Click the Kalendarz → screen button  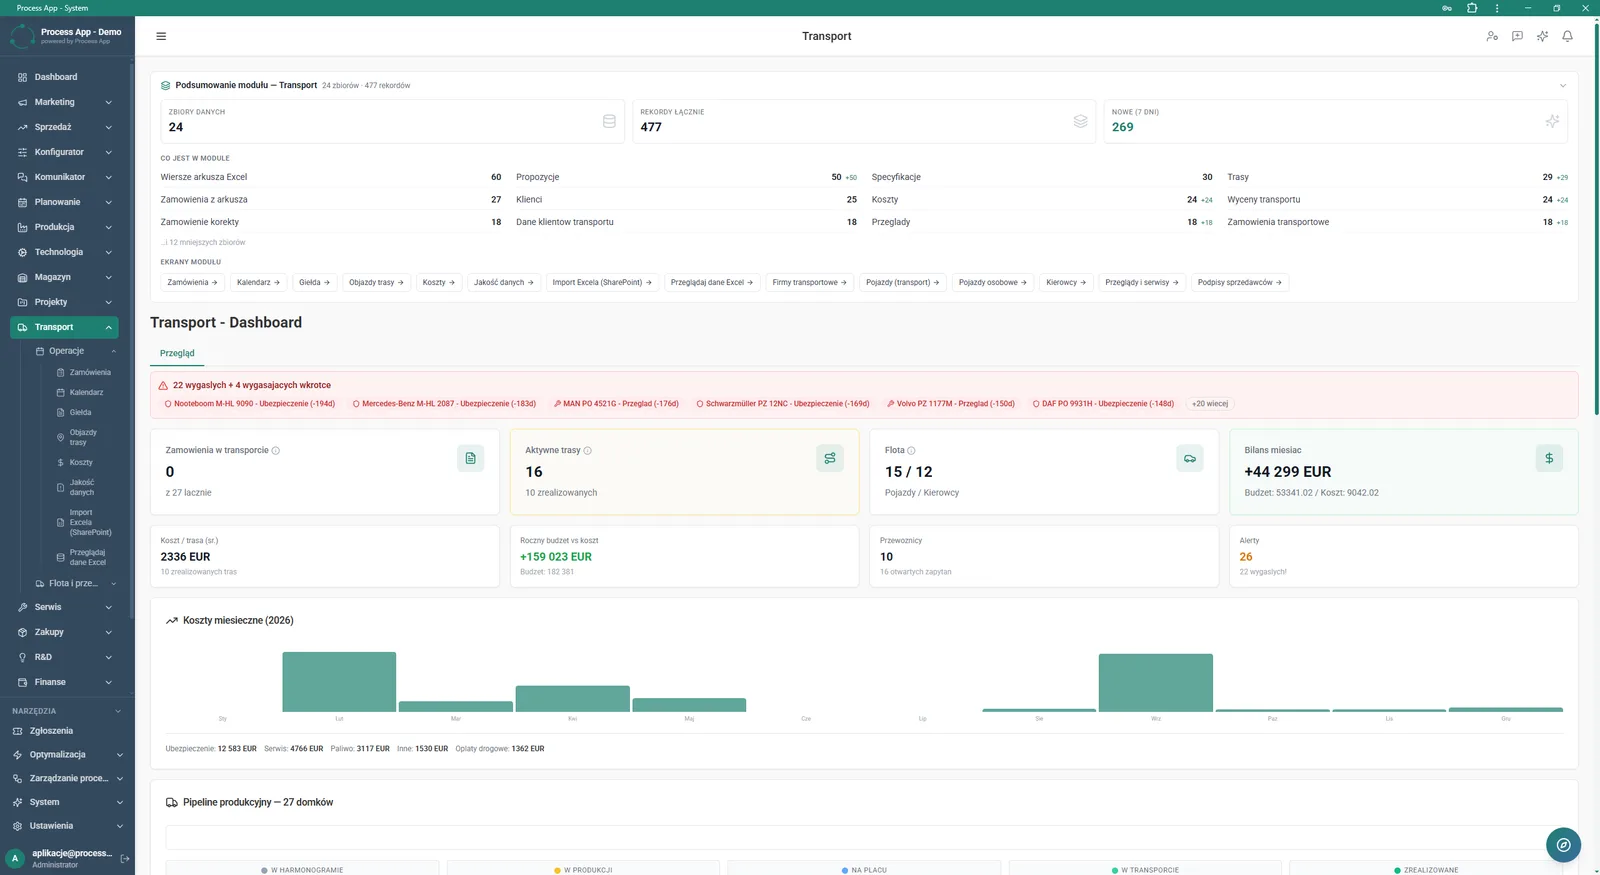coord(258,282)
